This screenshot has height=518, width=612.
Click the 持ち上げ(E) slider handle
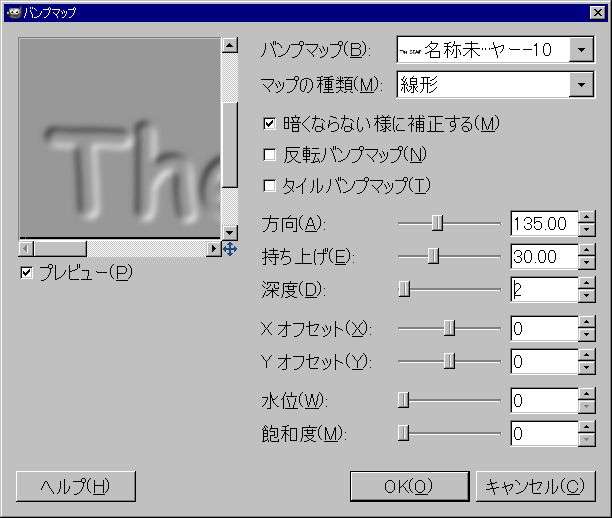coord(433,256)
